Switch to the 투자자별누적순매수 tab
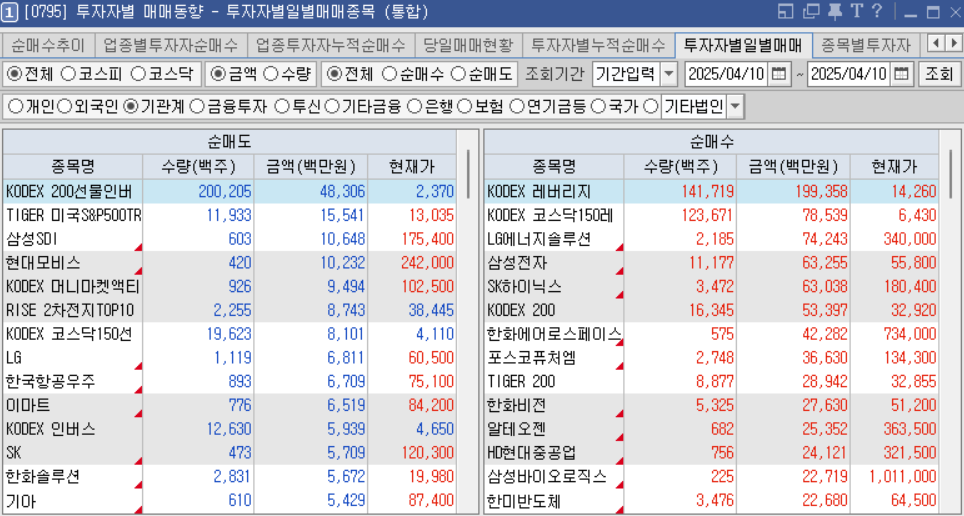This screenshot has width=964, height=516. click(598, 44)
